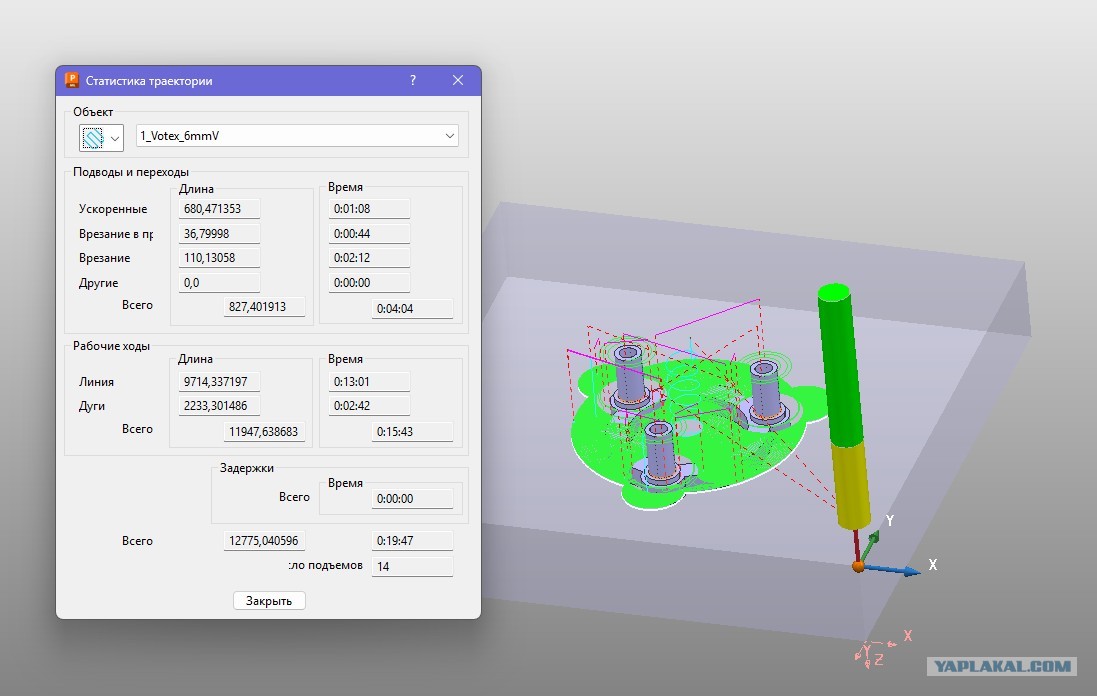
Task: Click the Дуги time field 0:02:42
Action: (369, 405)
